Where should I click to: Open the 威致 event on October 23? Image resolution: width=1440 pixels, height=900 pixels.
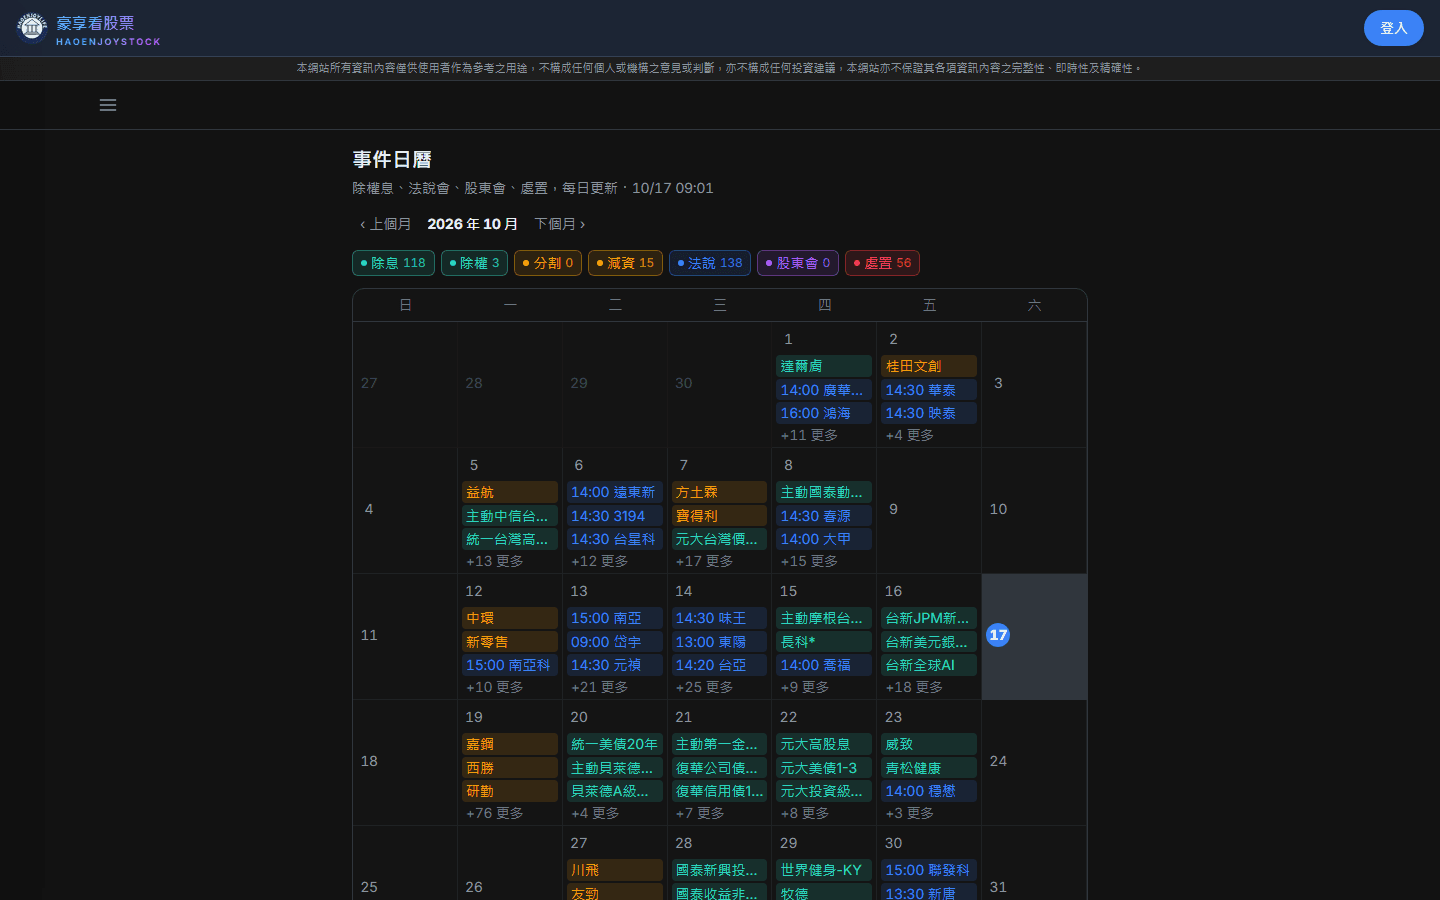coord(929,744)
